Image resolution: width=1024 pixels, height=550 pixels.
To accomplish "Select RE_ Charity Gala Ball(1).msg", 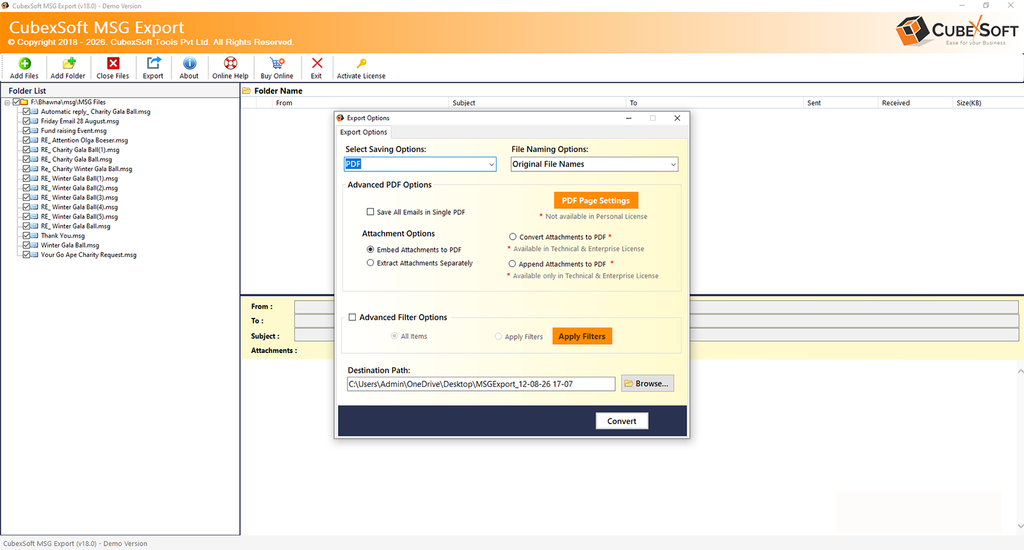I will pos(80,150).
